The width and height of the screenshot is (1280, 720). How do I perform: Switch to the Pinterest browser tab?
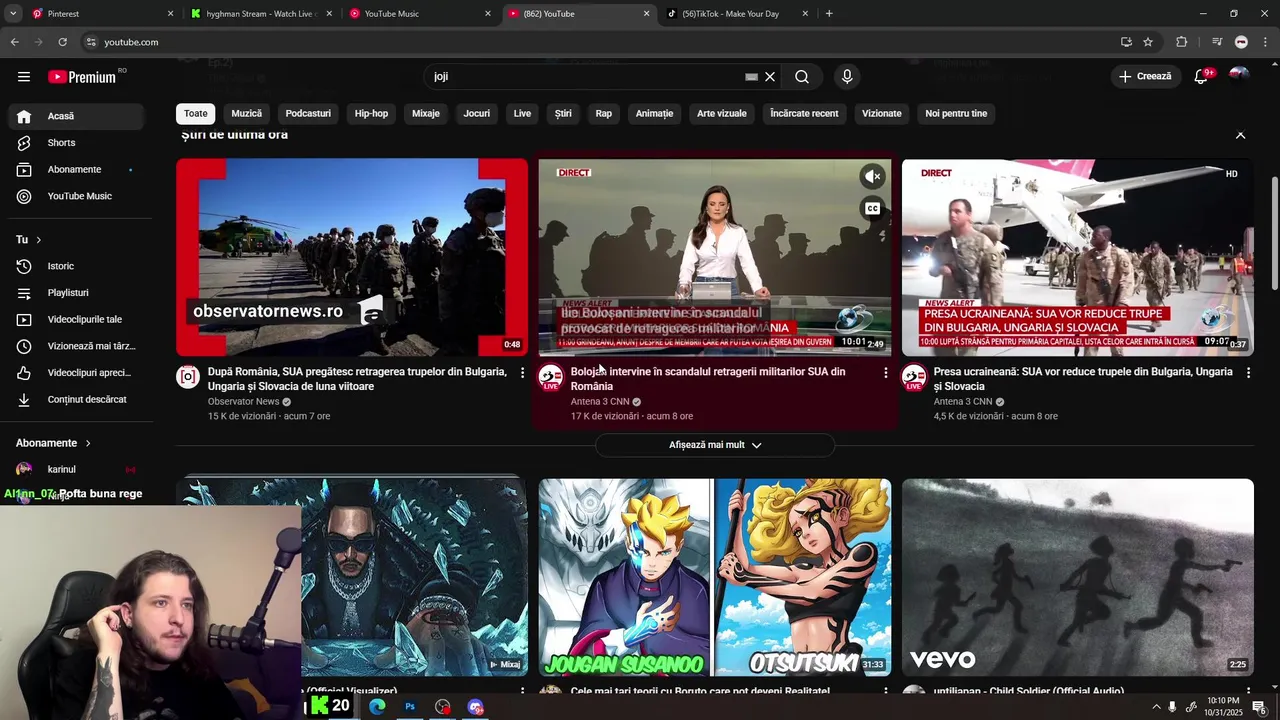pos(100,14)
